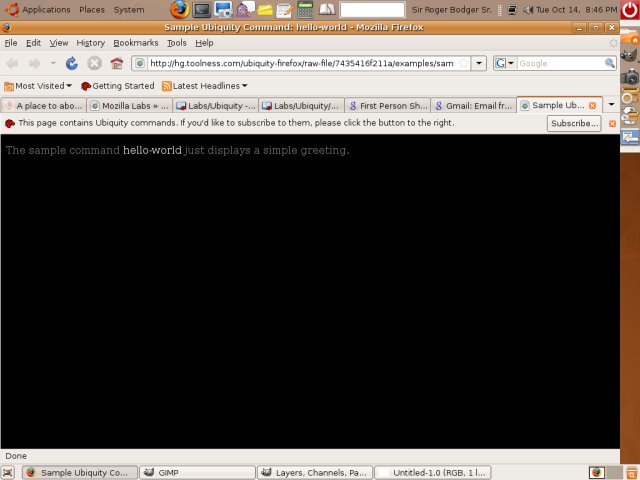Expand the Most Visited bookmarks folder
Viewport: 640px width, 480px height.
[x=38, y=86]
